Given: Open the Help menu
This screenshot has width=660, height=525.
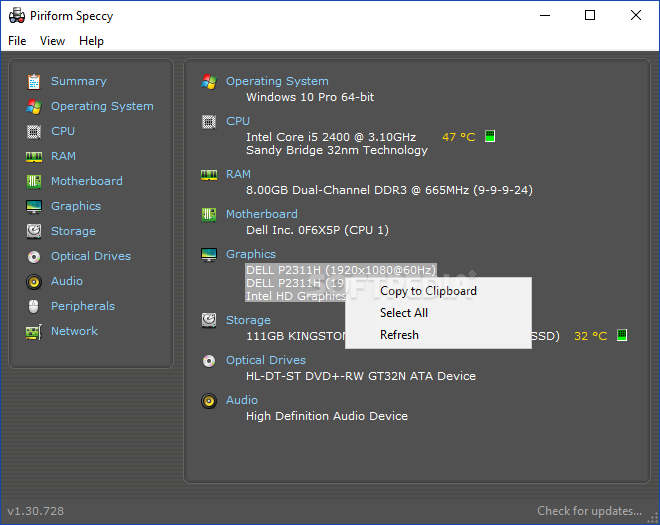Looking at the screenshot, I should [91, 41].
